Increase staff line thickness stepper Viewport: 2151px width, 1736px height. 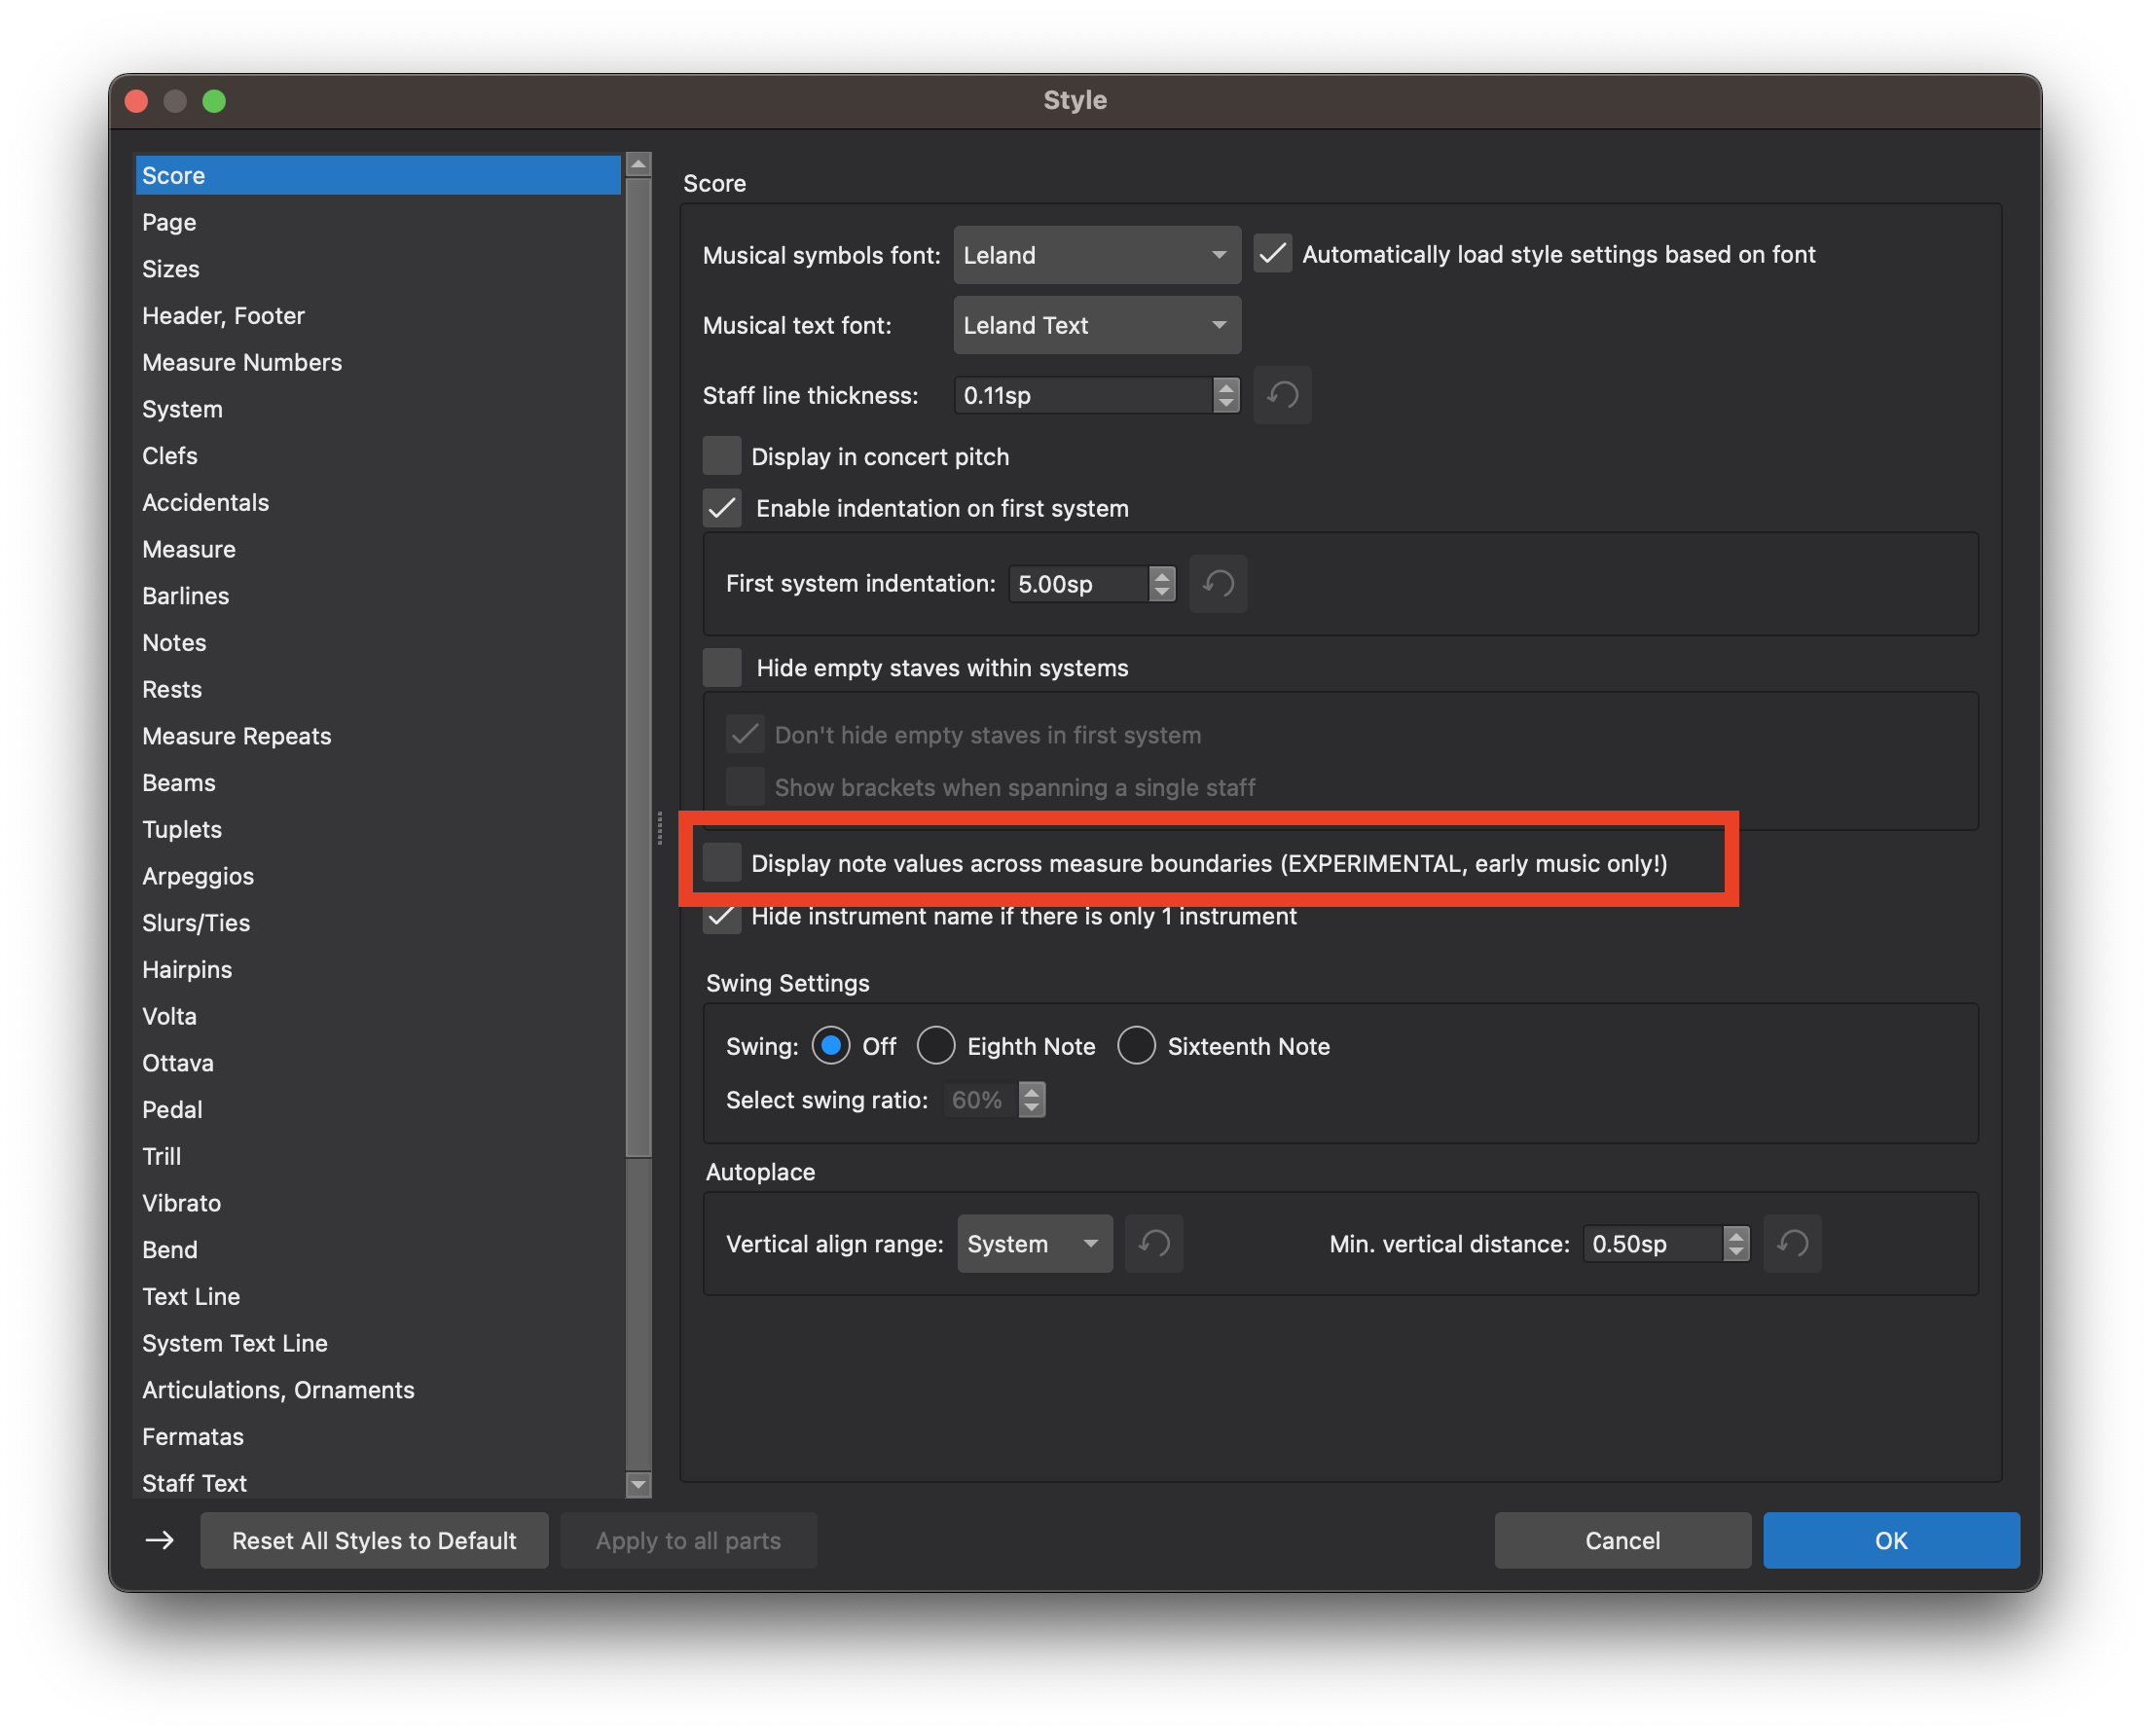coord(1225,387)
